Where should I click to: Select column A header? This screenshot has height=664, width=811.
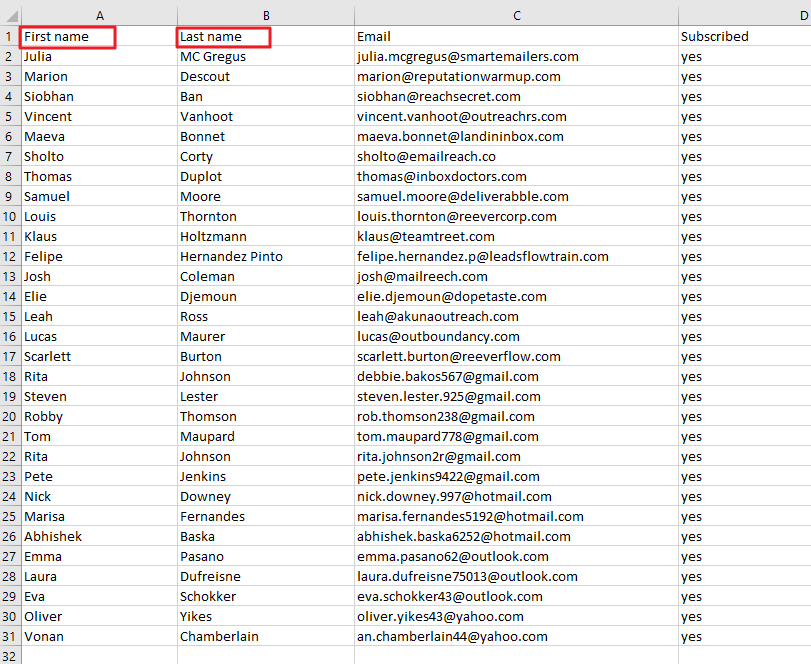click(x=99, y=14)
